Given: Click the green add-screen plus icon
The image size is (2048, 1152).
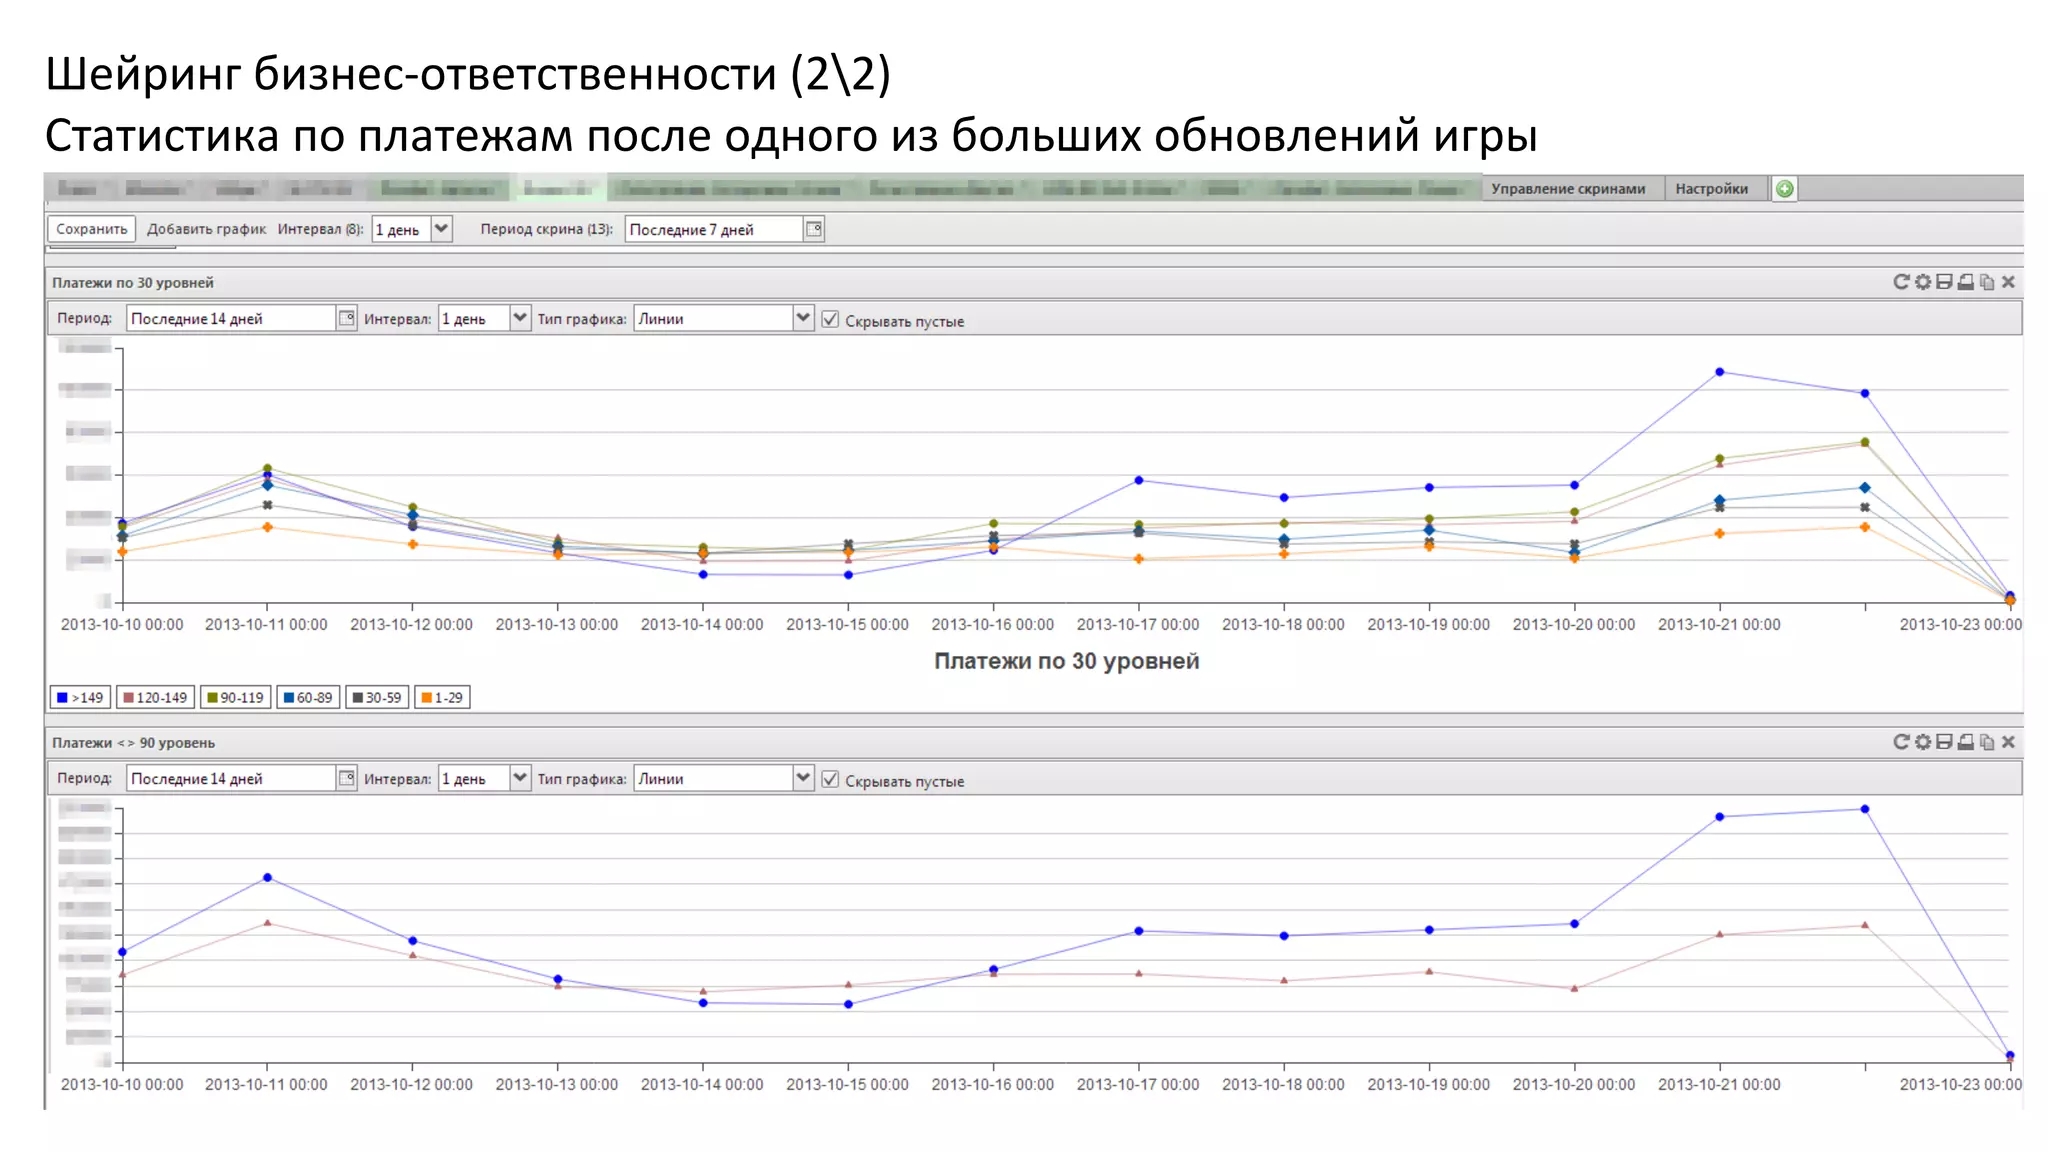Looking at the screenshot, I should pos(1785,189).
